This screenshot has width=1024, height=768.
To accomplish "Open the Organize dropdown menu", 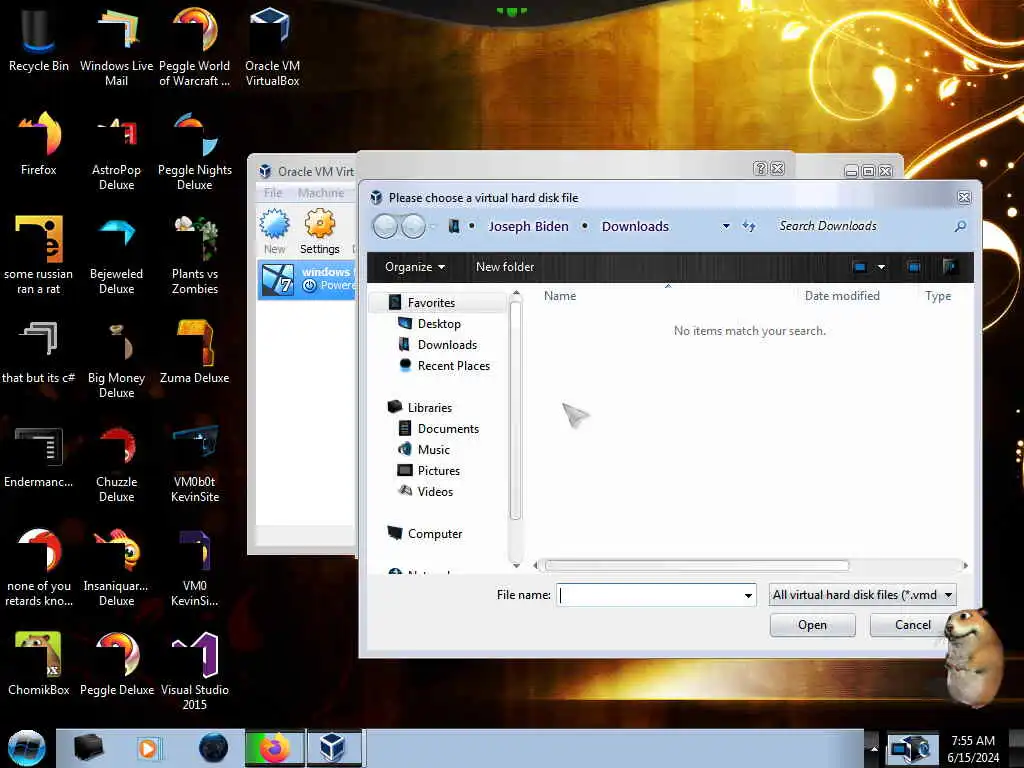I will point(415,266).
